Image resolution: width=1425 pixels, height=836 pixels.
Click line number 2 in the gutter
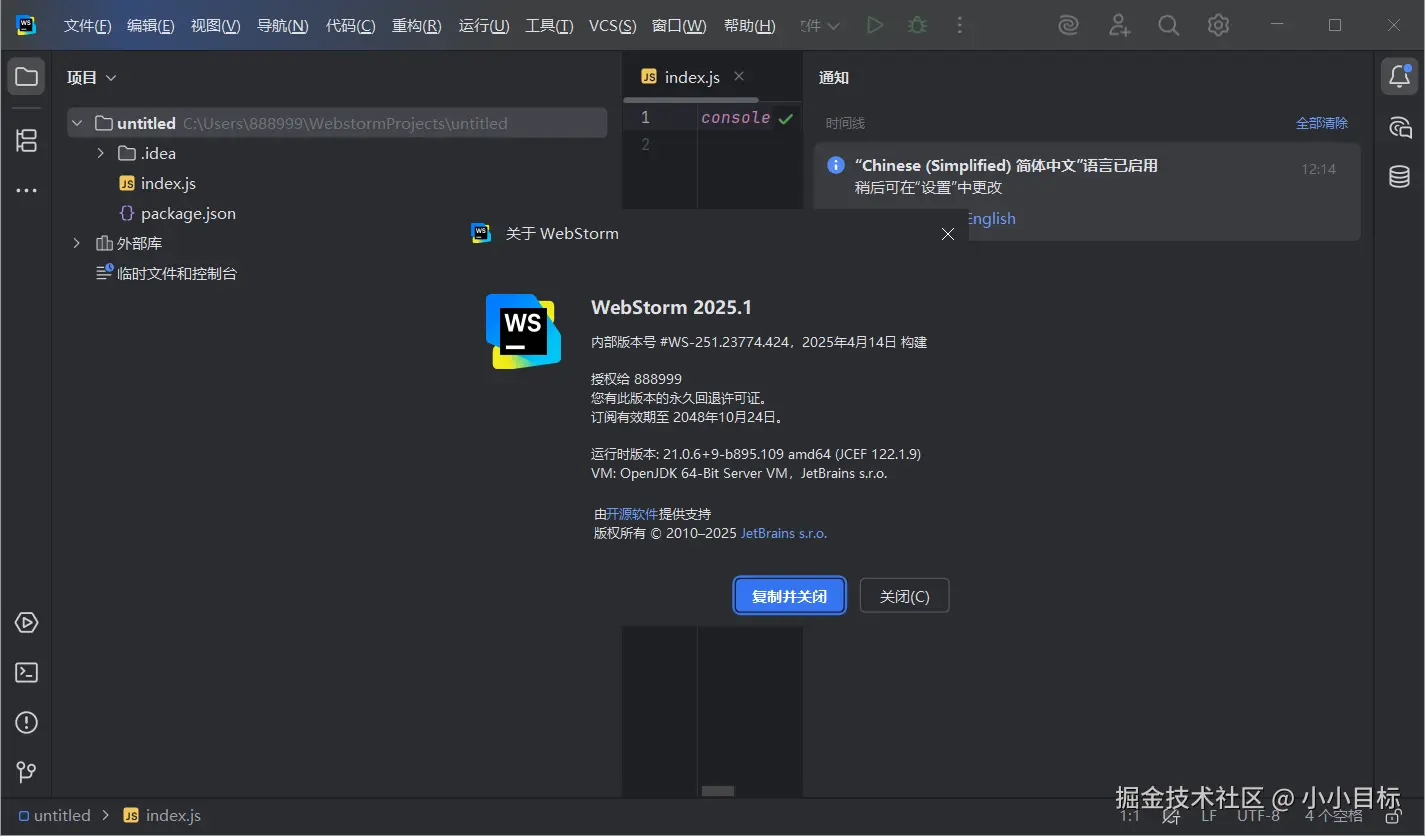pos(645,145)
